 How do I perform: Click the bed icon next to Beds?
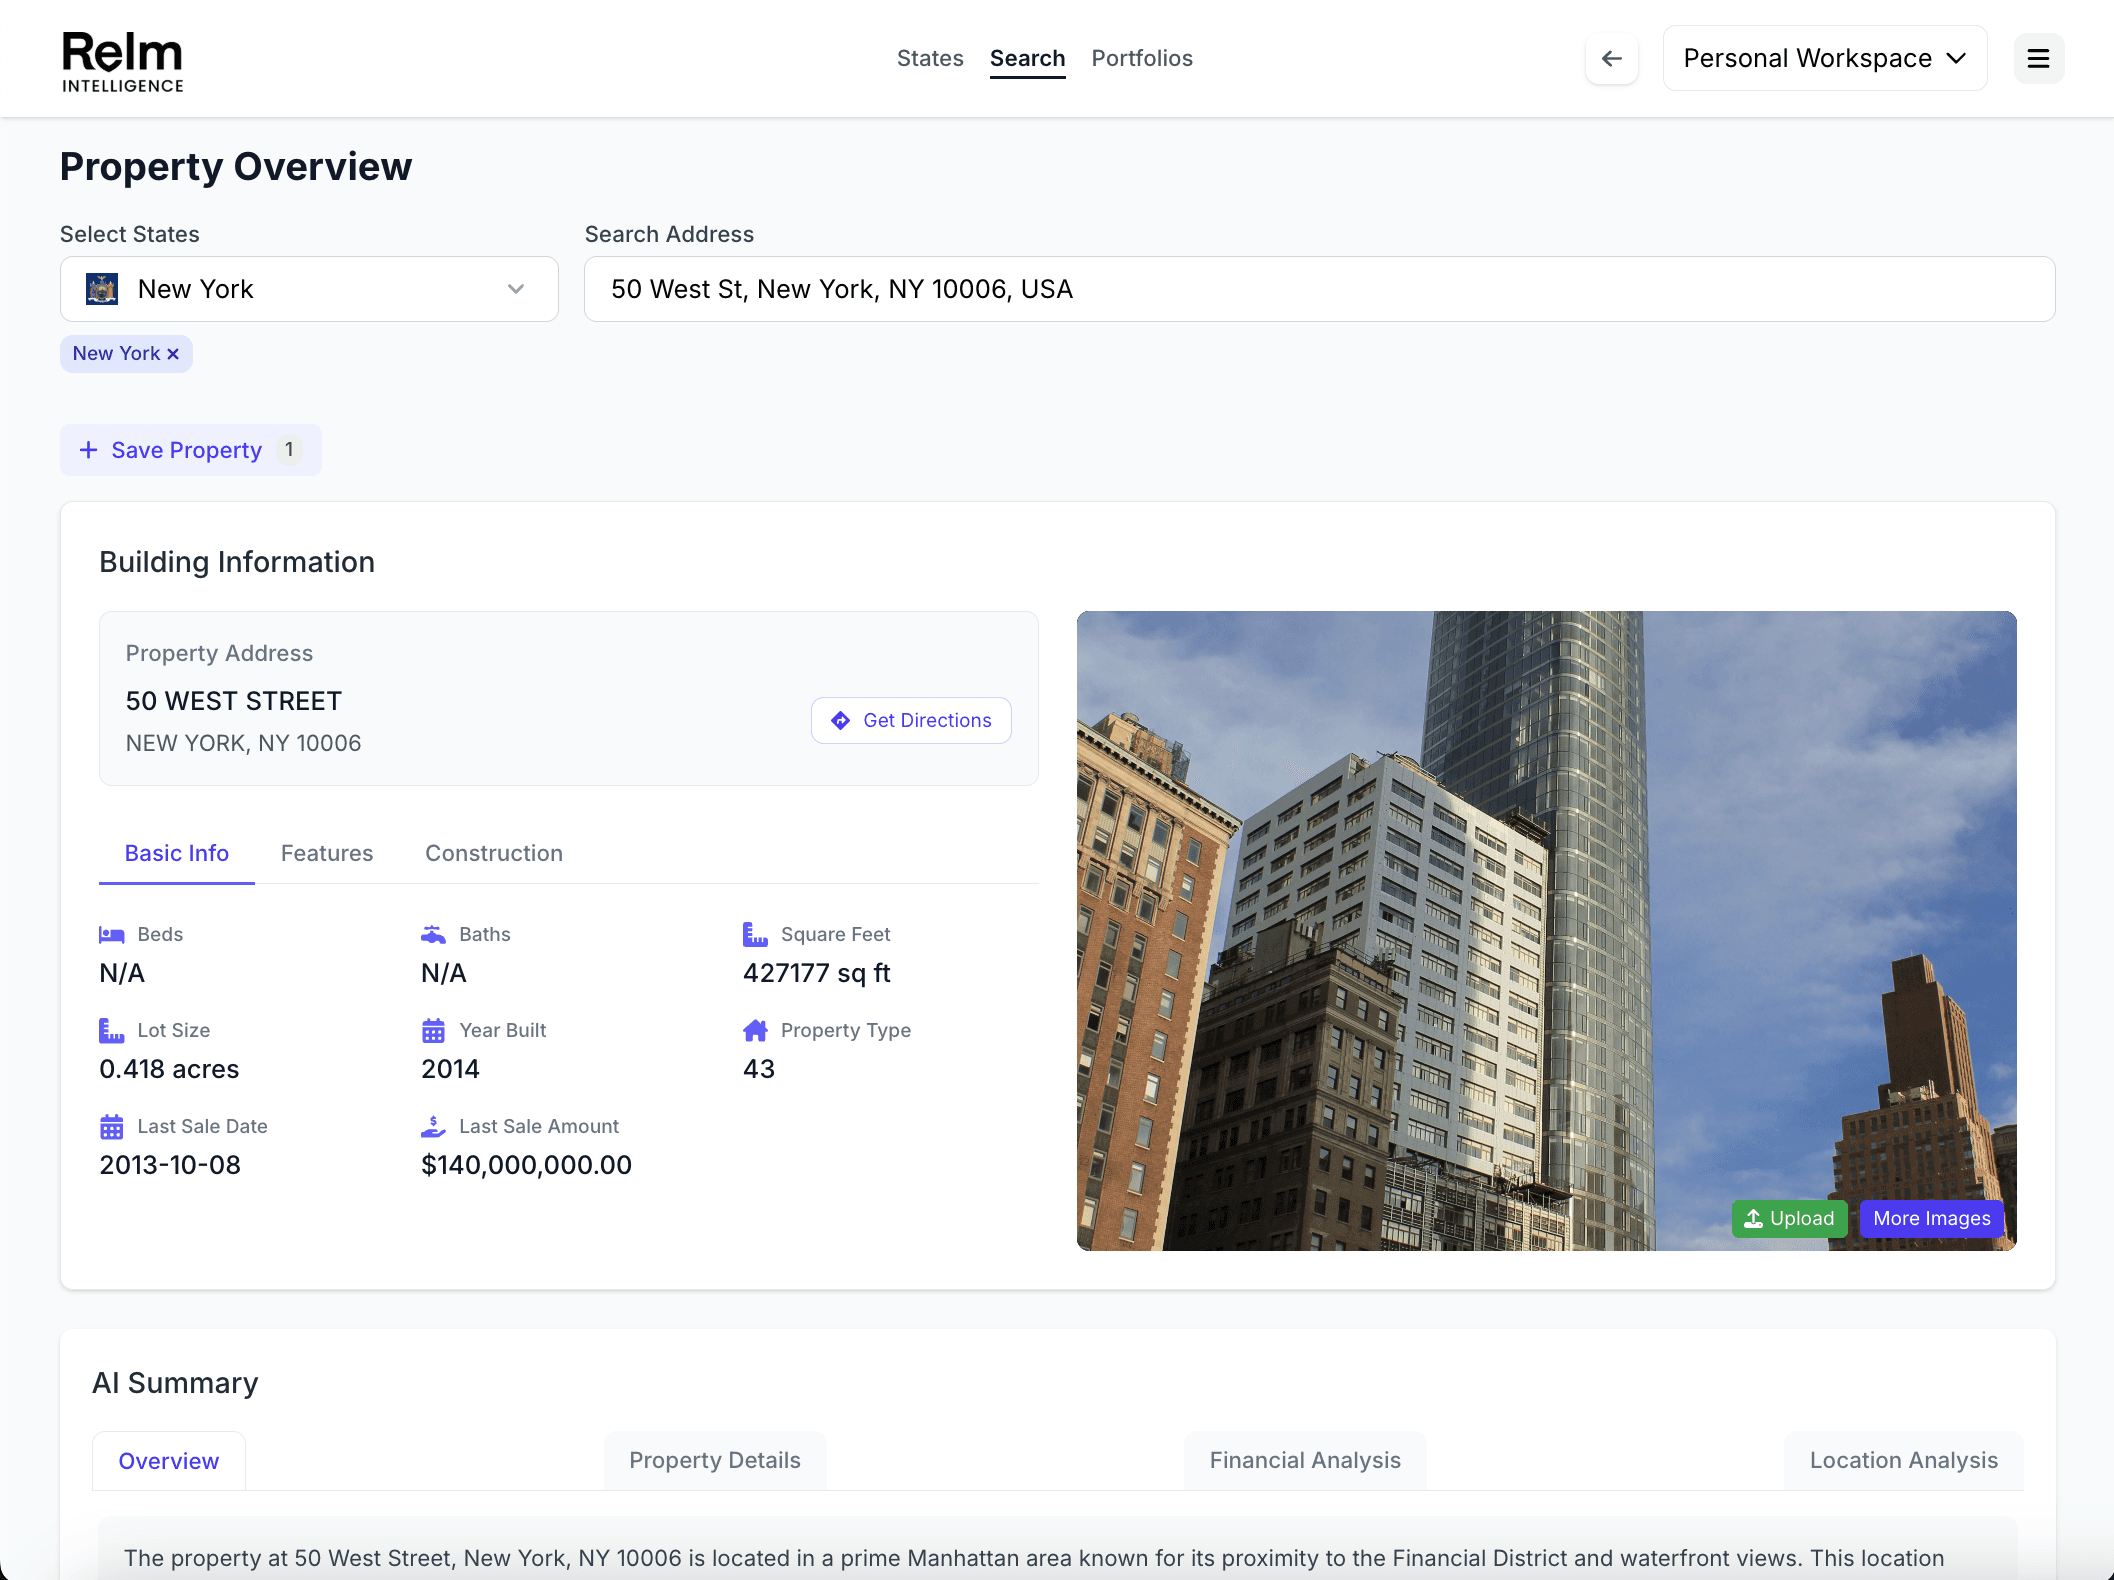[111, 934]
